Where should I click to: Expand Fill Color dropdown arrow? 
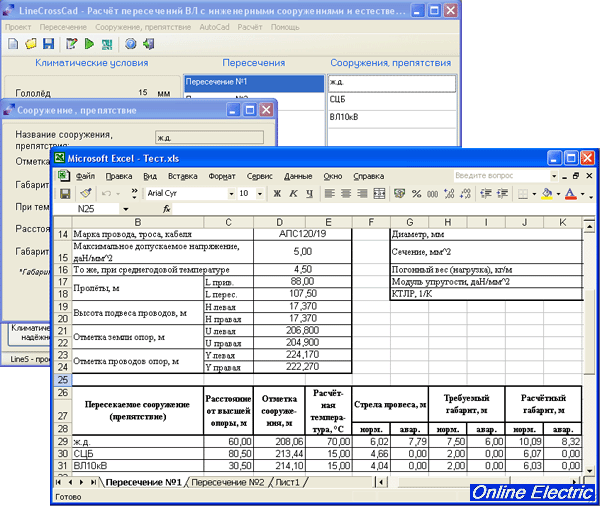pos(558,194)
